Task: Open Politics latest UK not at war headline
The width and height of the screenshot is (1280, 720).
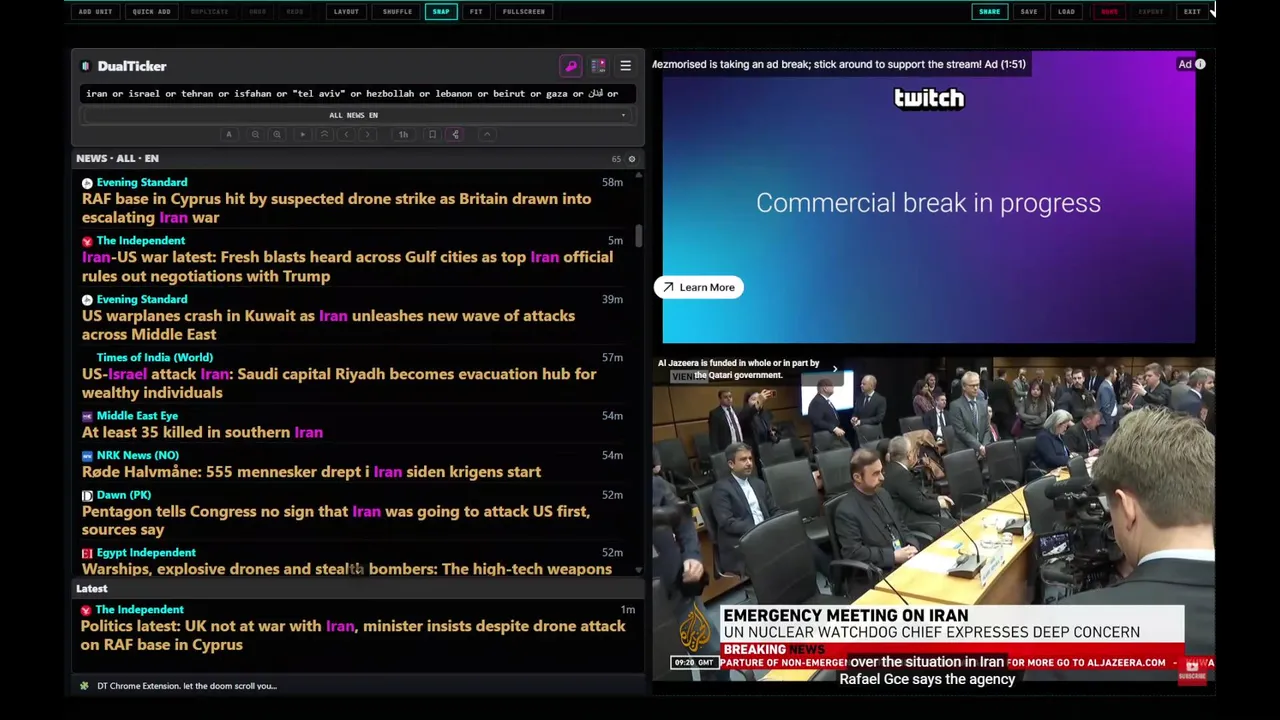Action: (353, 636)
